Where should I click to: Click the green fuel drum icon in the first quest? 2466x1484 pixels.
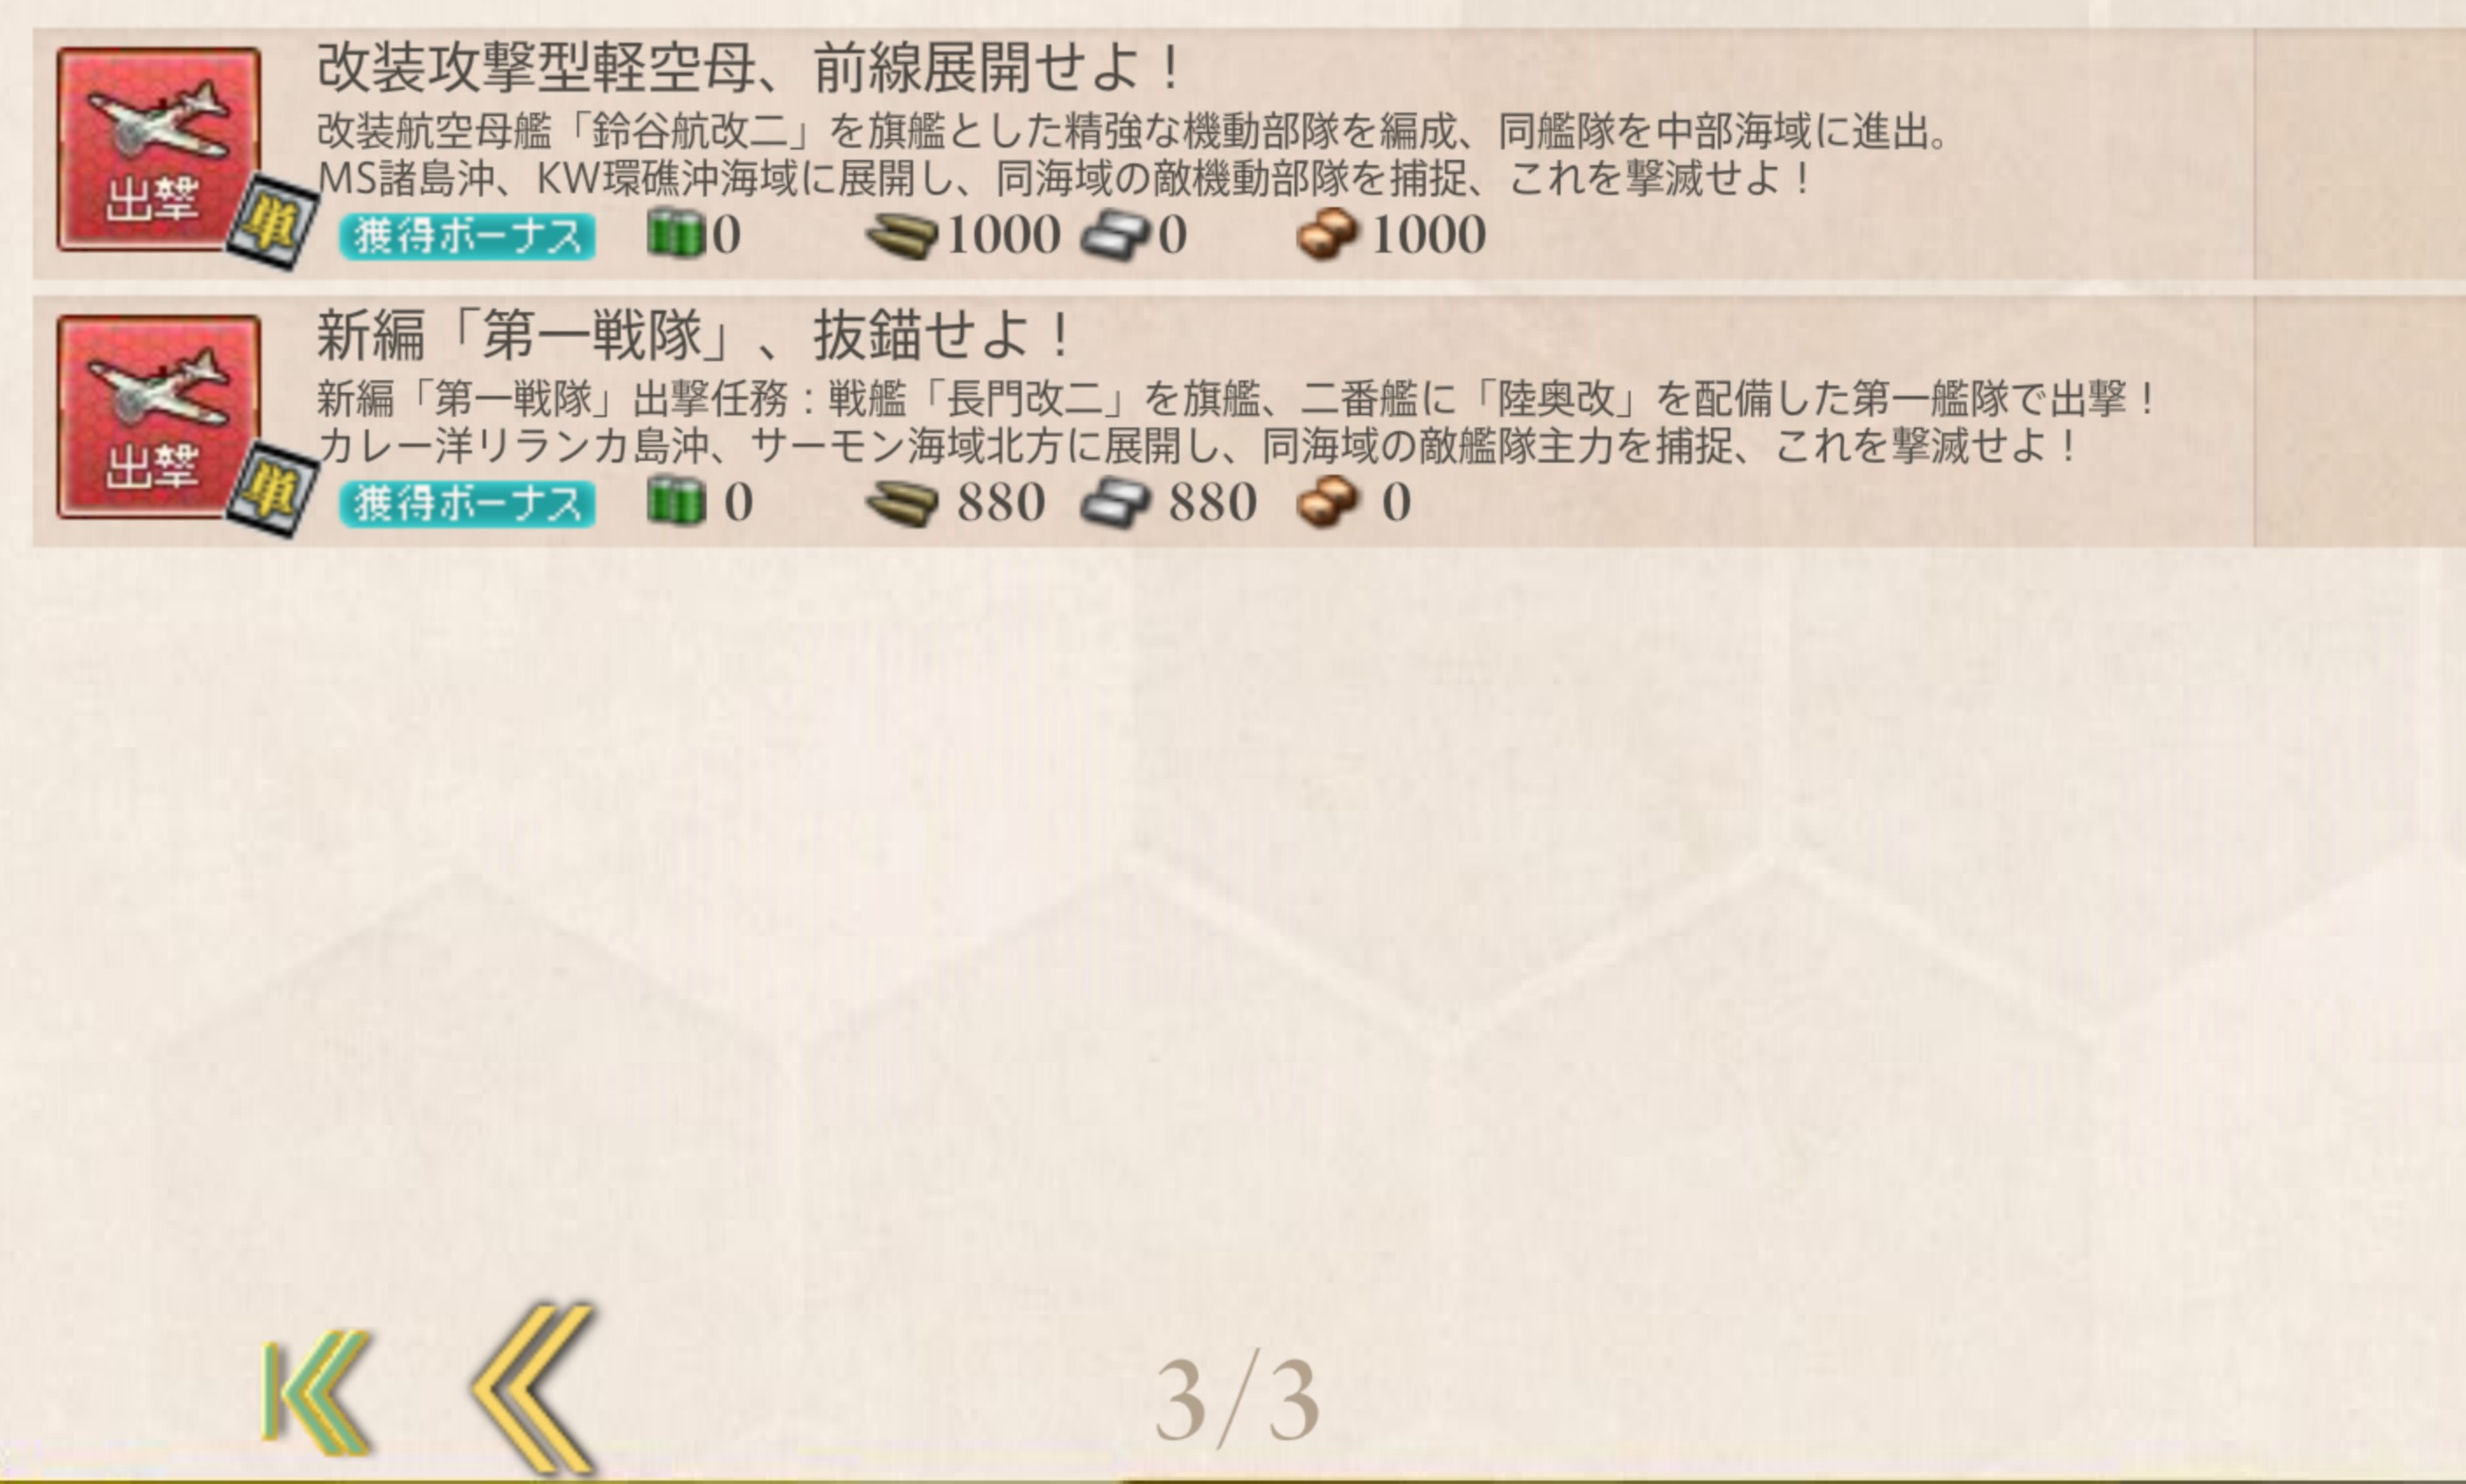tap(676, 233)
